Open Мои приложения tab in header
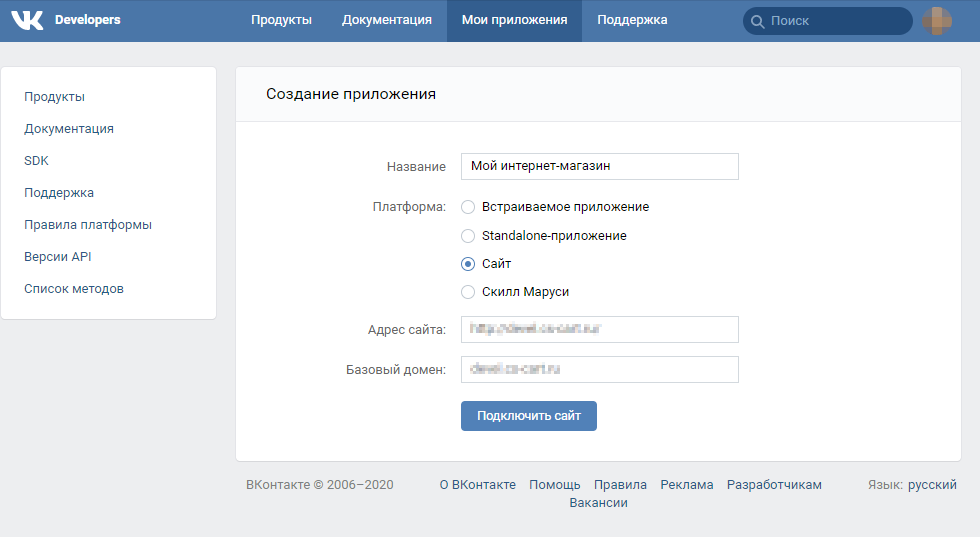The image size is (980, 537). coord(514,20)
